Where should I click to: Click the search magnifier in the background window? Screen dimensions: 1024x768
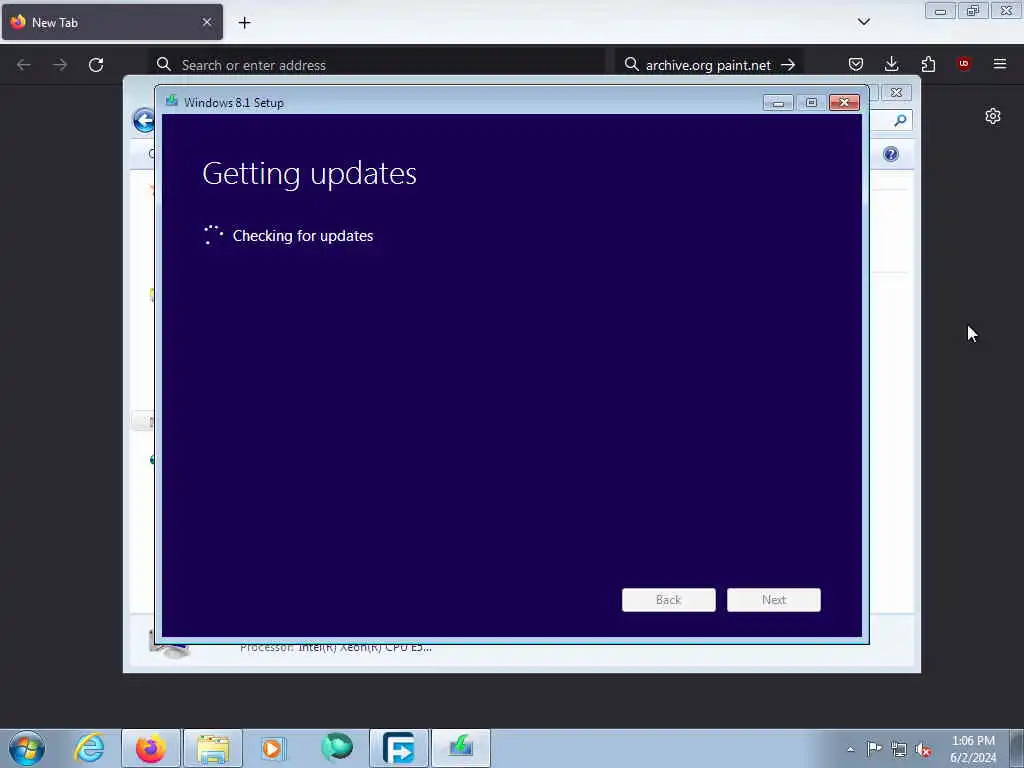point(900,120)
